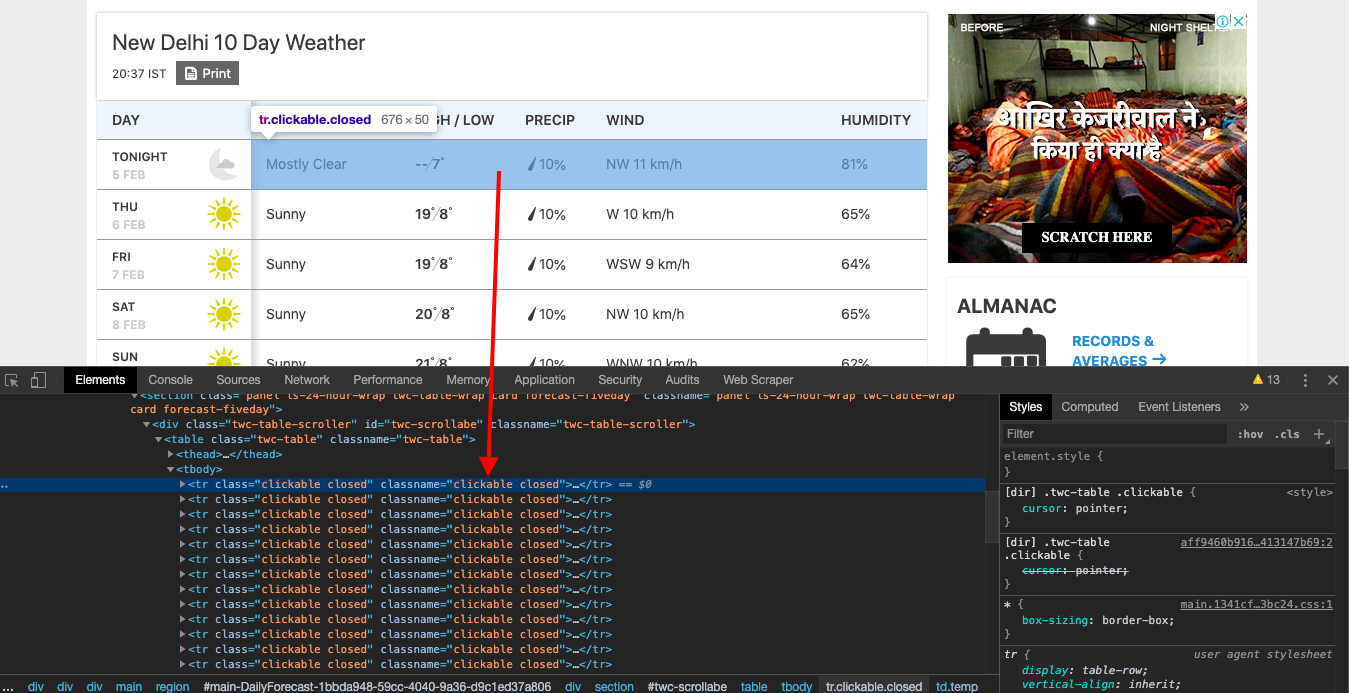Click the sunny weather icon for THU

222,214
